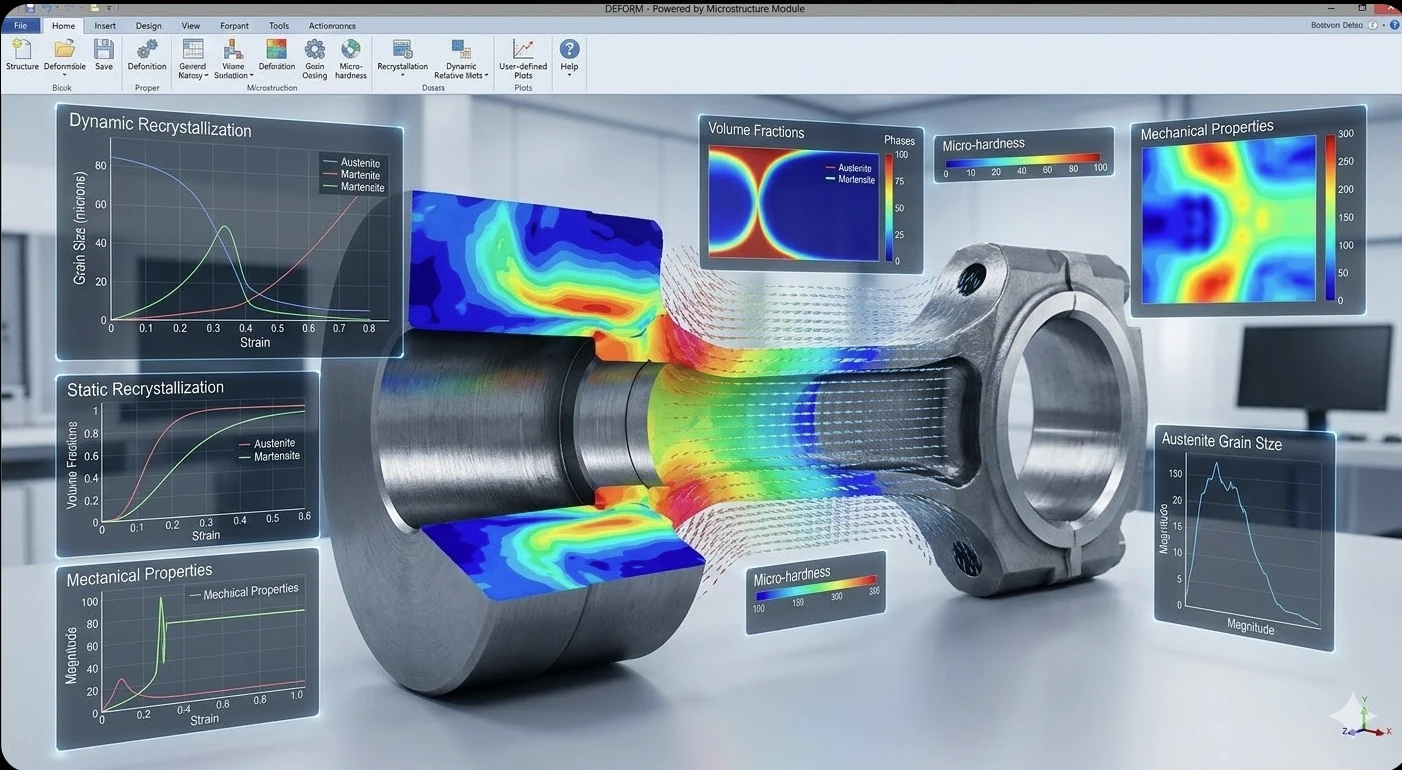Switch to the Insert ribbon tab
The image size is (1402, 770).
point(105,25)
